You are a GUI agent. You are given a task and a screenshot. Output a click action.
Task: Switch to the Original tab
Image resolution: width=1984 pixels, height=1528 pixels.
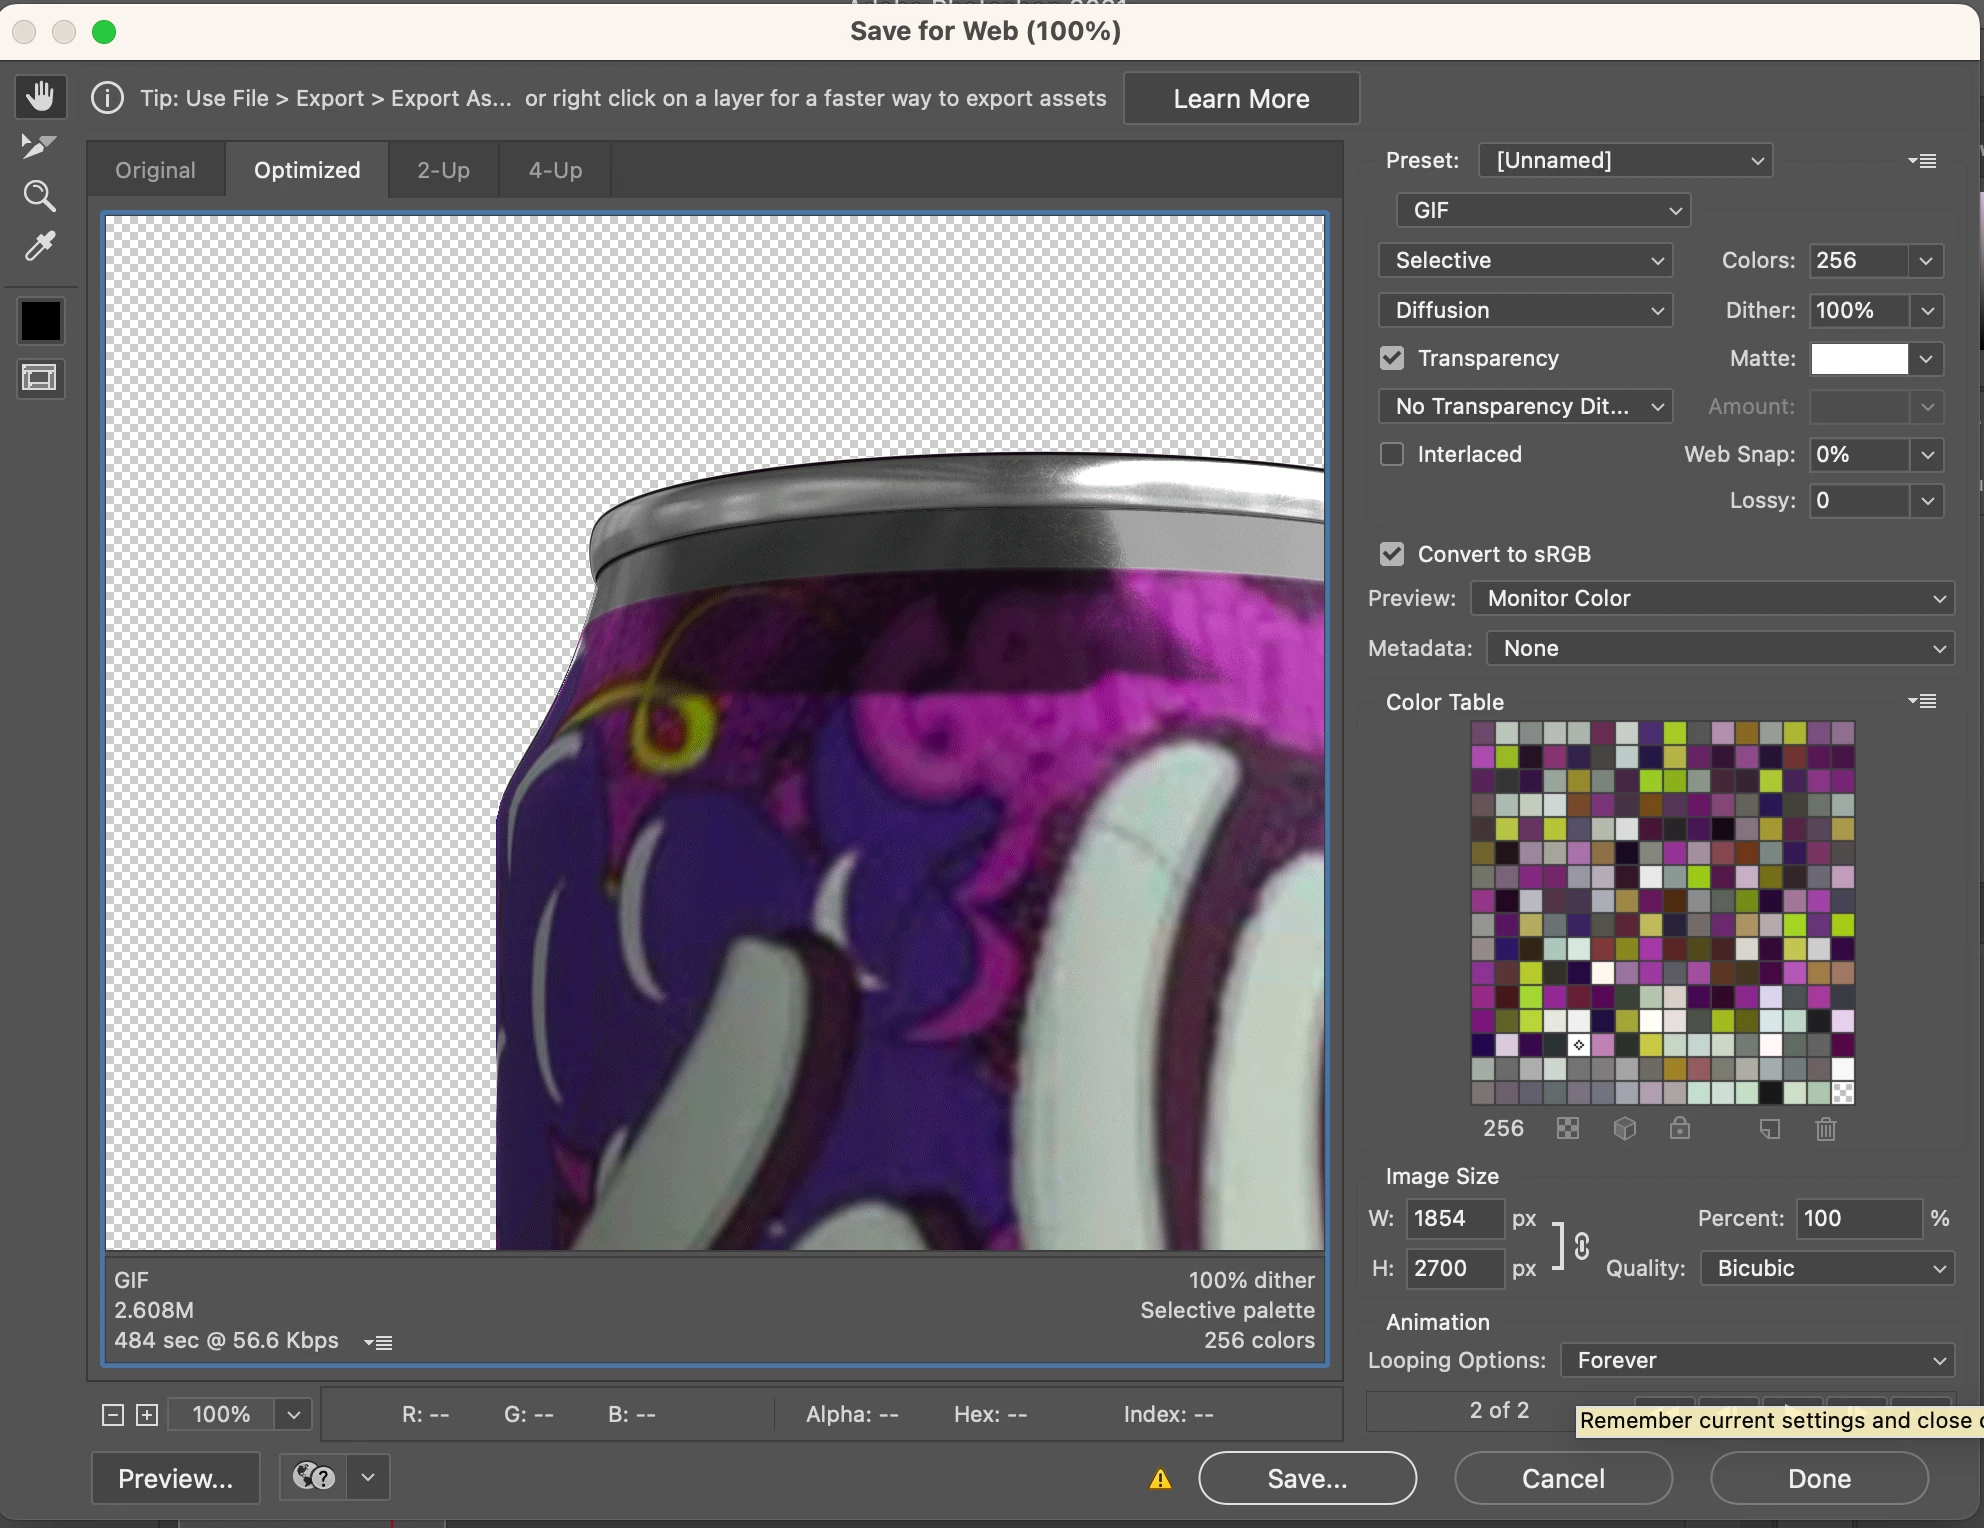155,170
